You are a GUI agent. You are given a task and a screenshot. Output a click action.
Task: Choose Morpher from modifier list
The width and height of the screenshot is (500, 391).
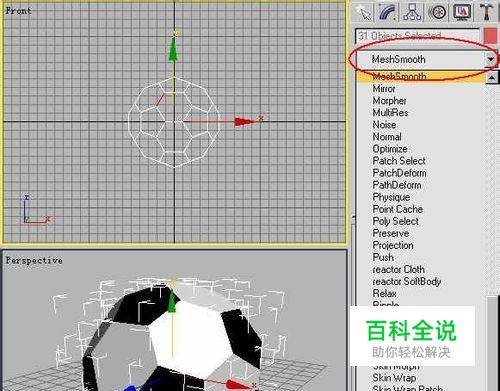(389, 101)
